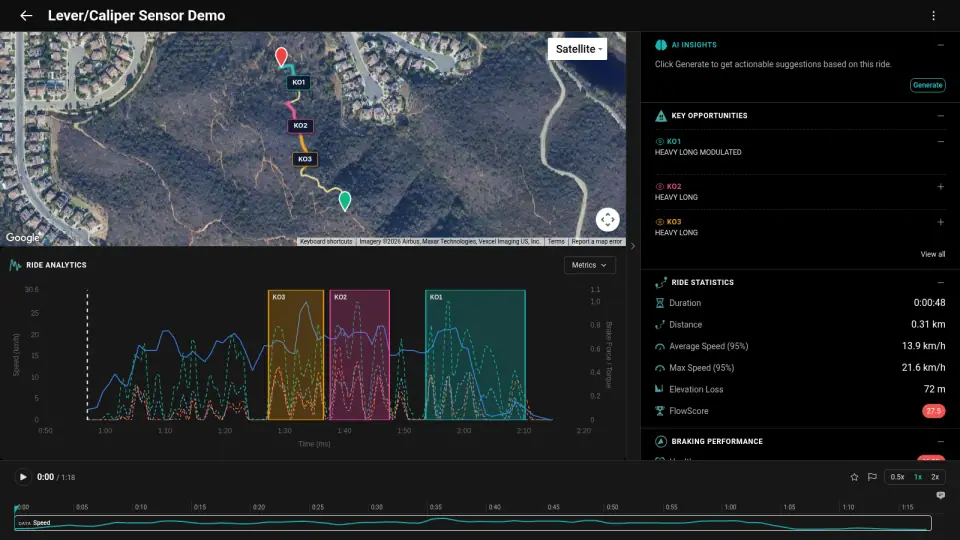Screen dimensions: 960x540
Task: Click the Key Opportunities warning icon
Action: tap(661, 116)
